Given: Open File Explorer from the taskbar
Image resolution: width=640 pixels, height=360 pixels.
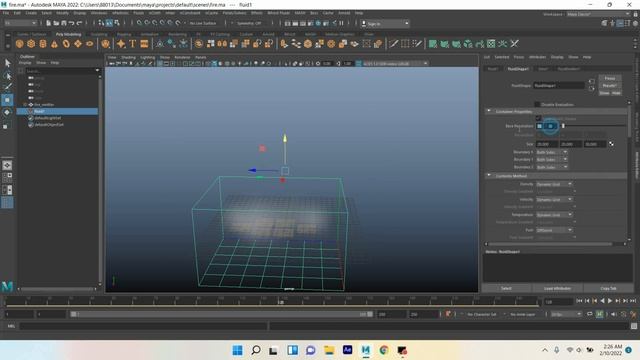Looking at the screenshot, I should [x=329, y=350].
